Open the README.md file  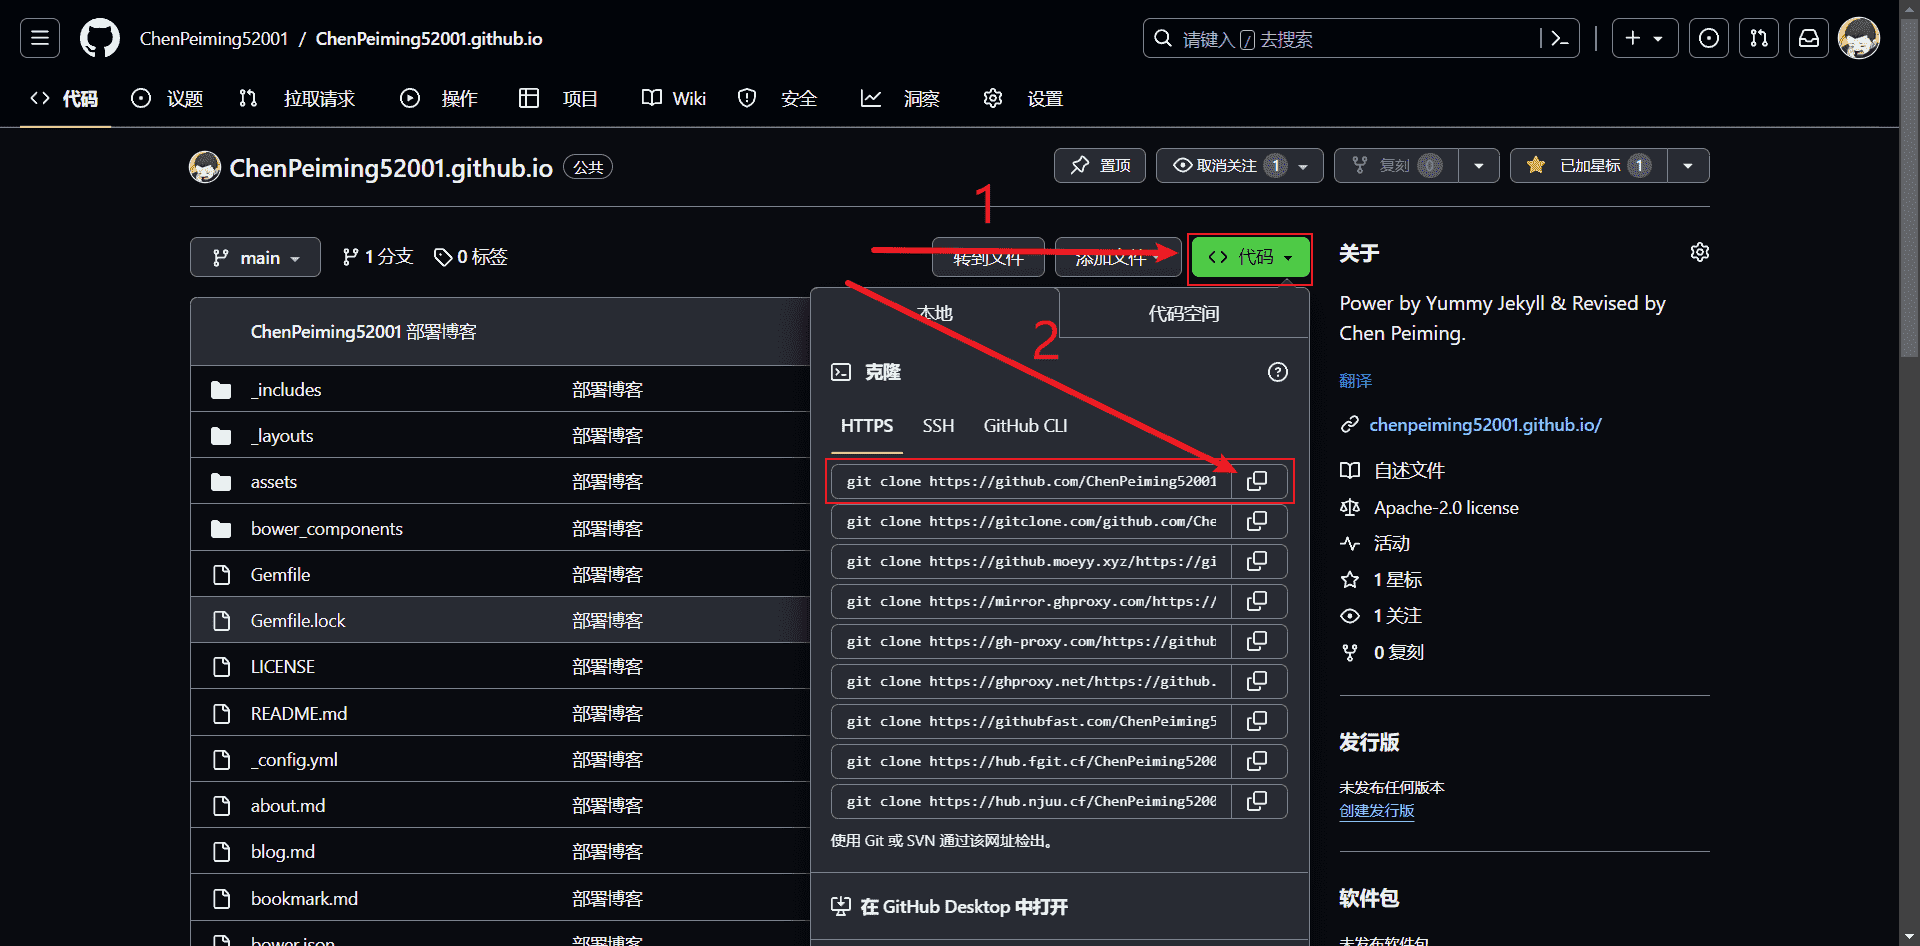pyautogui.click(x=299, y=714)
